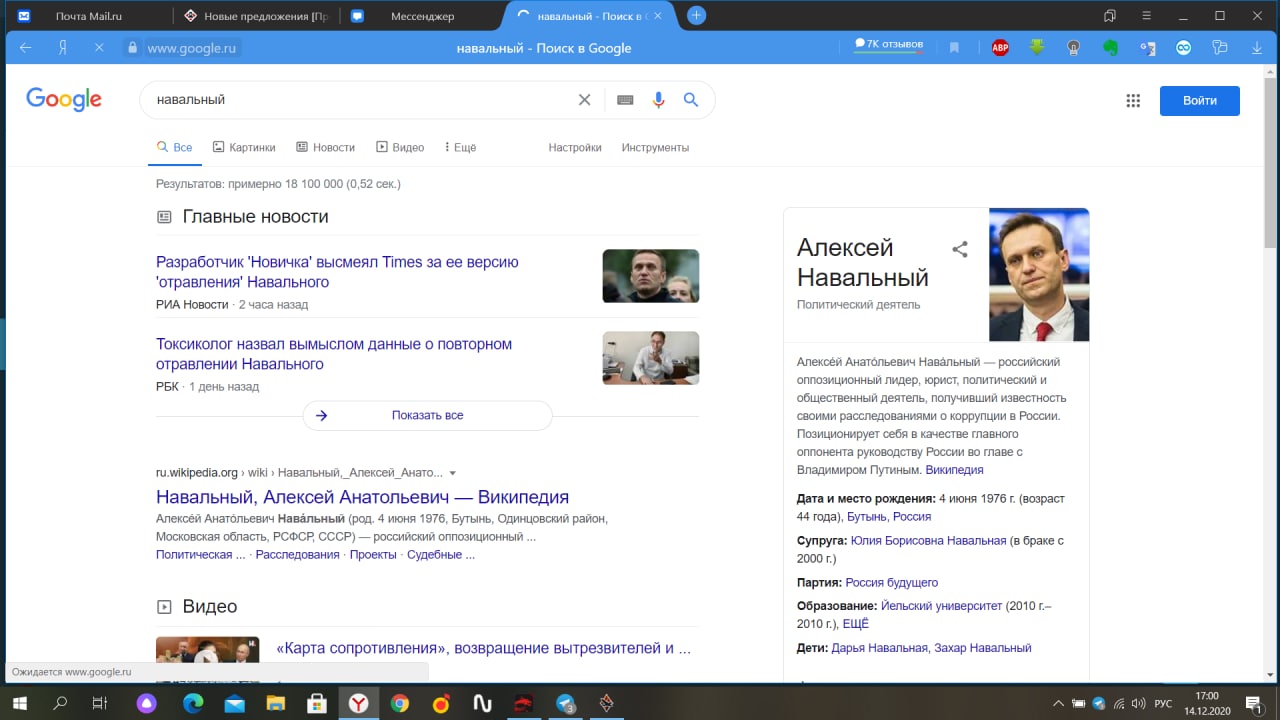This screenshot has height=720, width=1280.
Task: Show hidden system tray icons
Action: (x=1059, y=703)
